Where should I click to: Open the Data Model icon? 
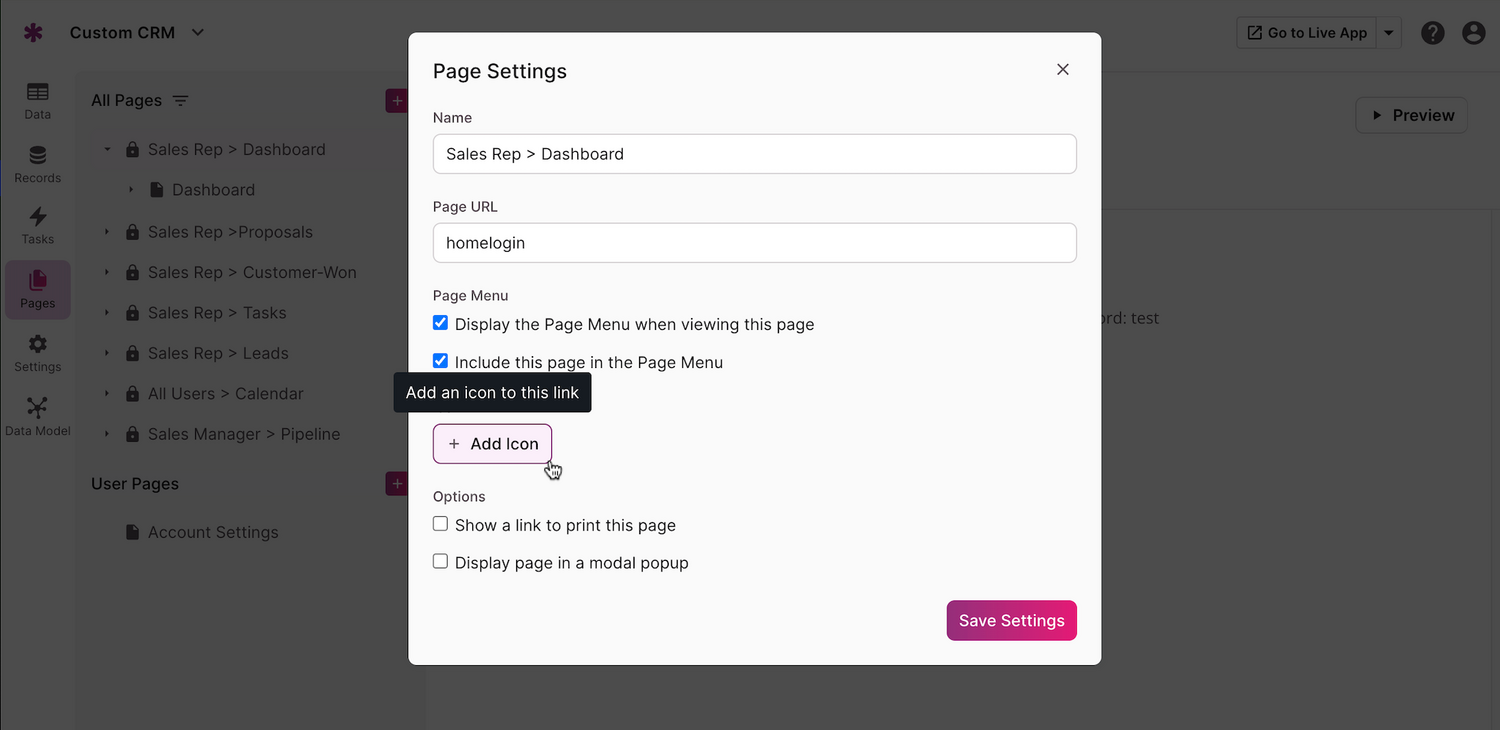tap(37, 416)
